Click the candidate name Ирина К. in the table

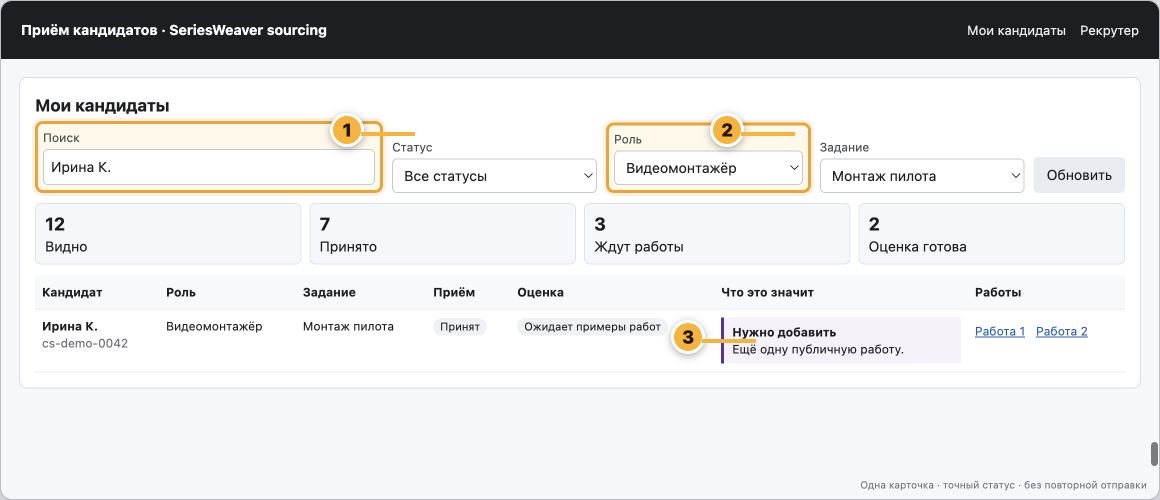pyautogui.click(x=70, y=326)
